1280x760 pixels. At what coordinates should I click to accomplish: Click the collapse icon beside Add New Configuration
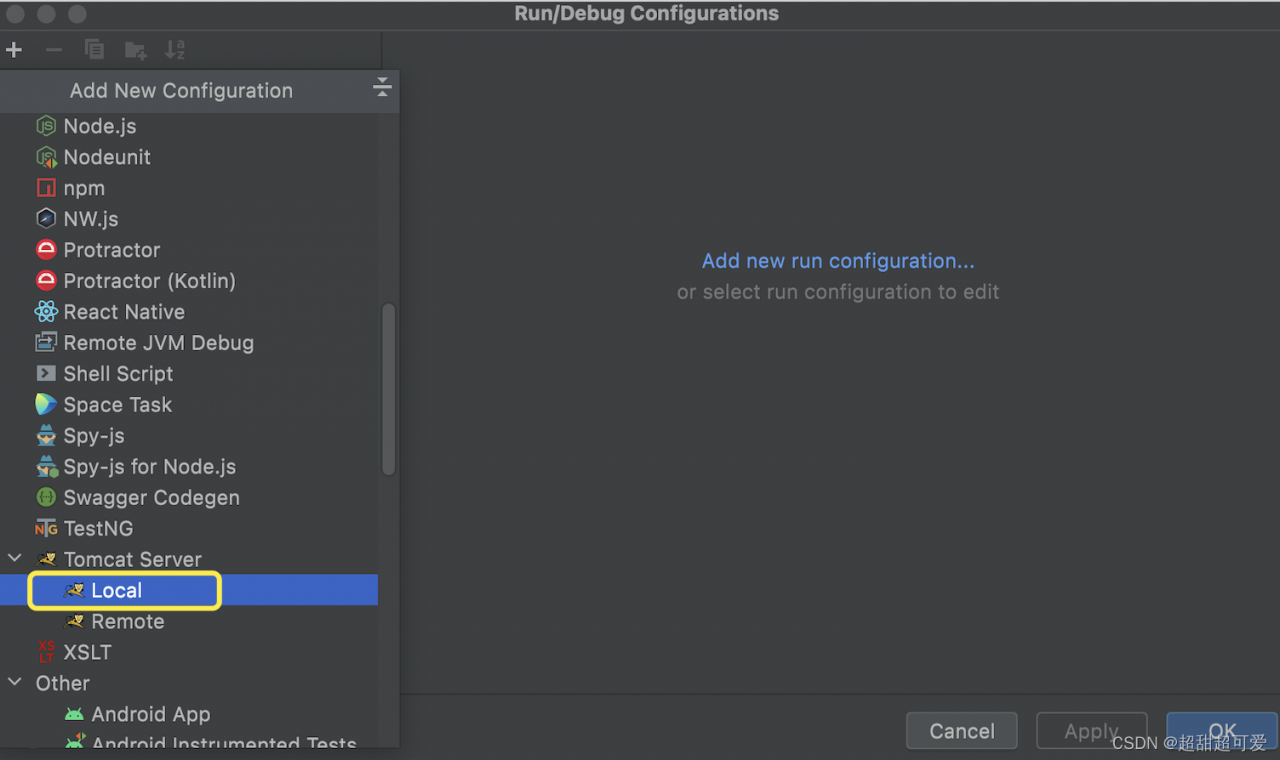pyautogui.click(x=382, y=88)
